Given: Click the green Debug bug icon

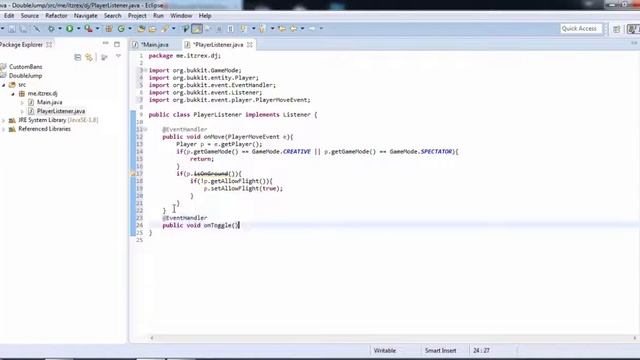Looking at the screenshot, I should (51, 29).
